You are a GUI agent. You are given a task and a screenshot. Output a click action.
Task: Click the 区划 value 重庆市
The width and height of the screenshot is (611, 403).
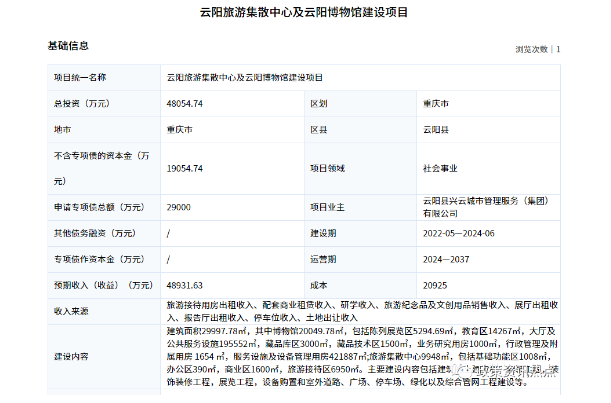(436, 103)
